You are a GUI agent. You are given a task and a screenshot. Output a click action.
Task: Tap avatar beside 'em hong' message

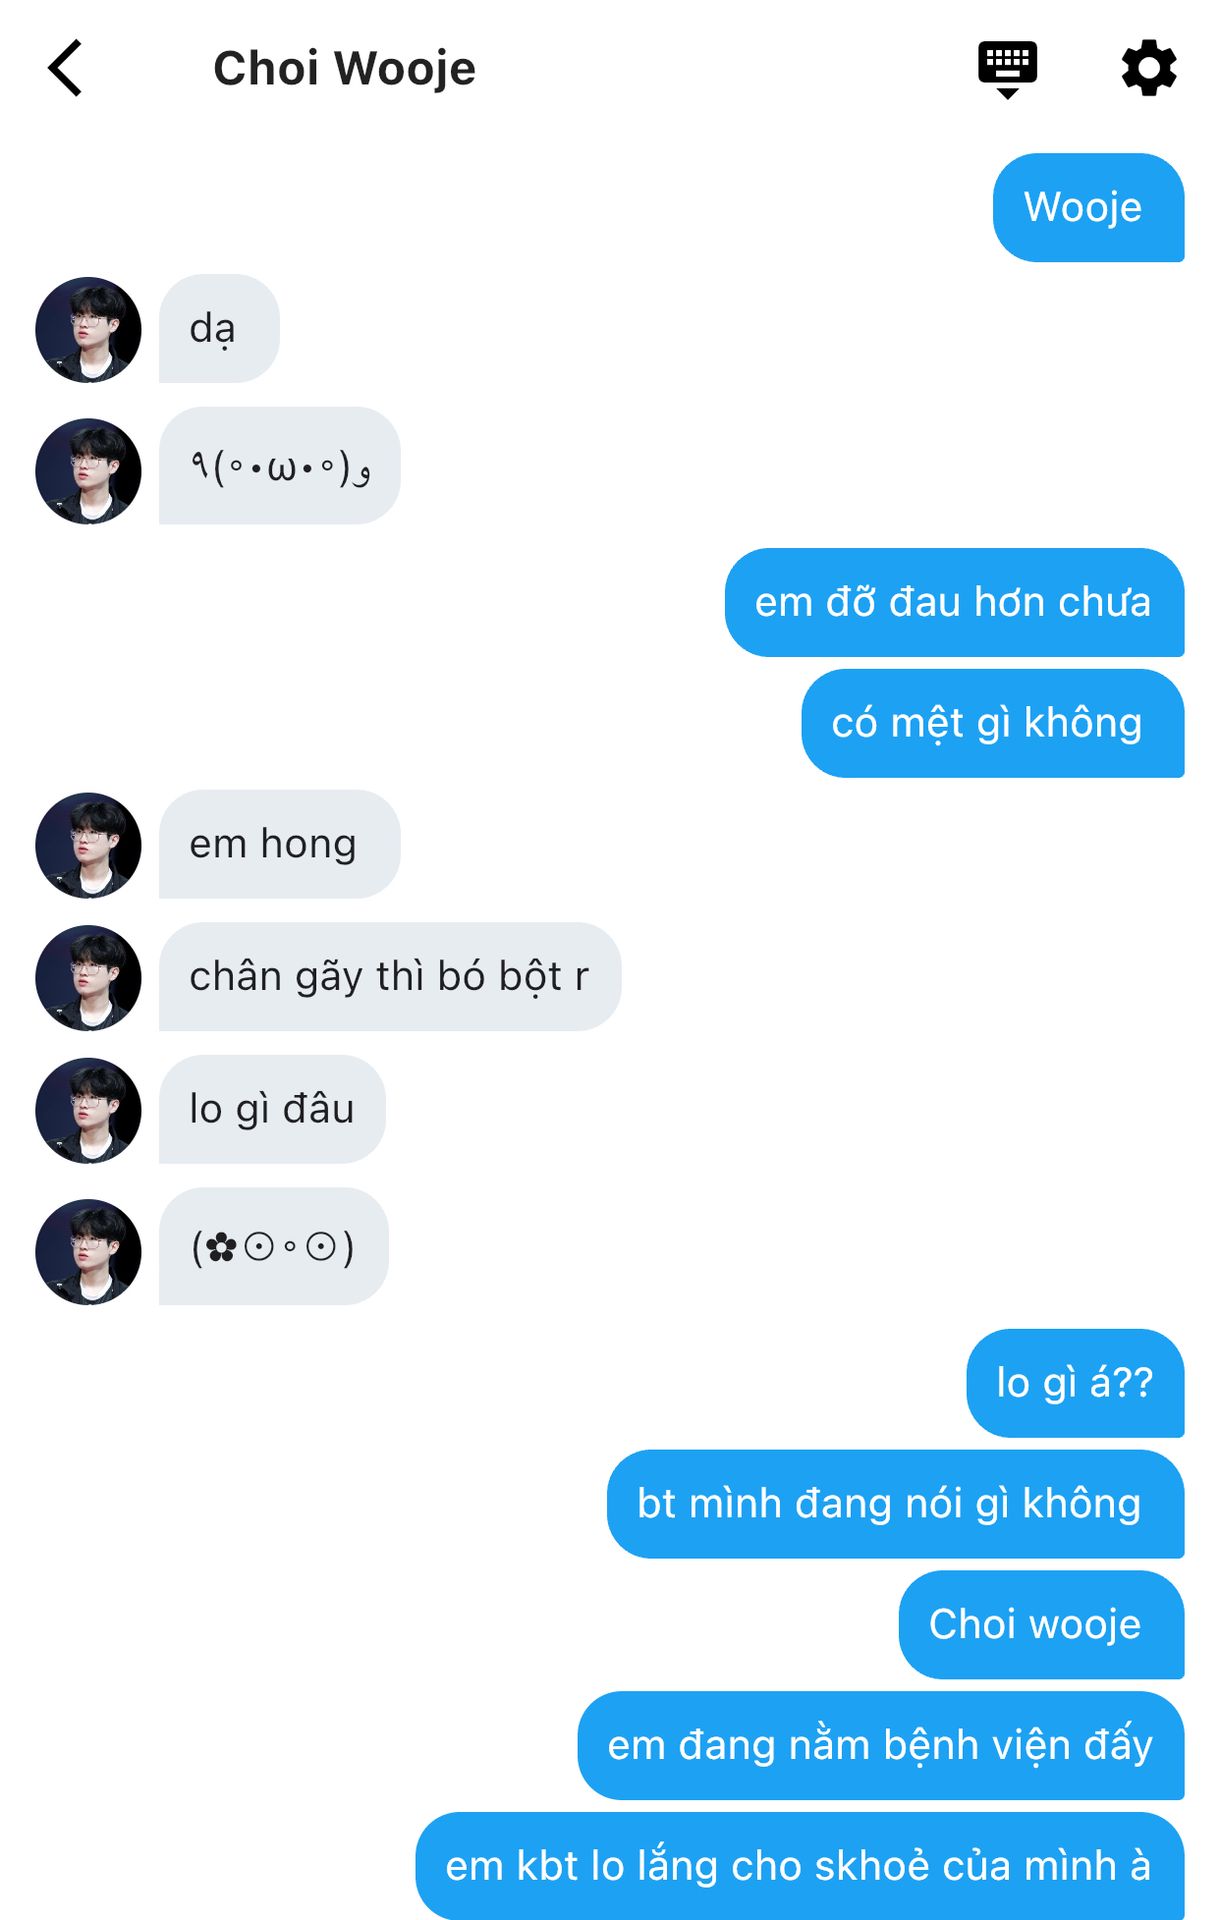88,845
